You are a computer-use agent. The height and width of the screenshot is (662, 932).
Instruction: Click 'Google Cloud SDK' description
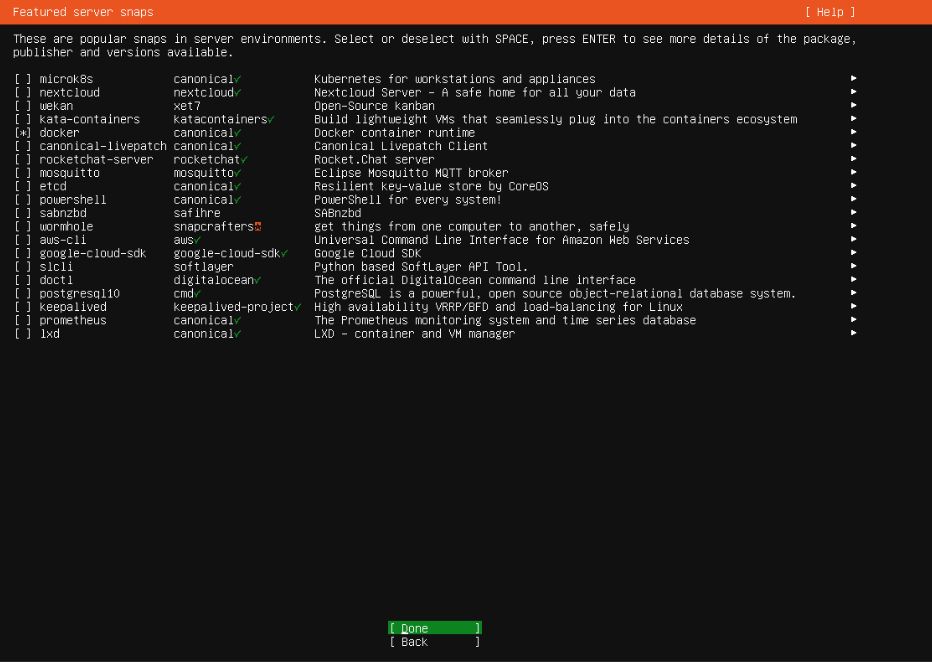coord(367,253)
